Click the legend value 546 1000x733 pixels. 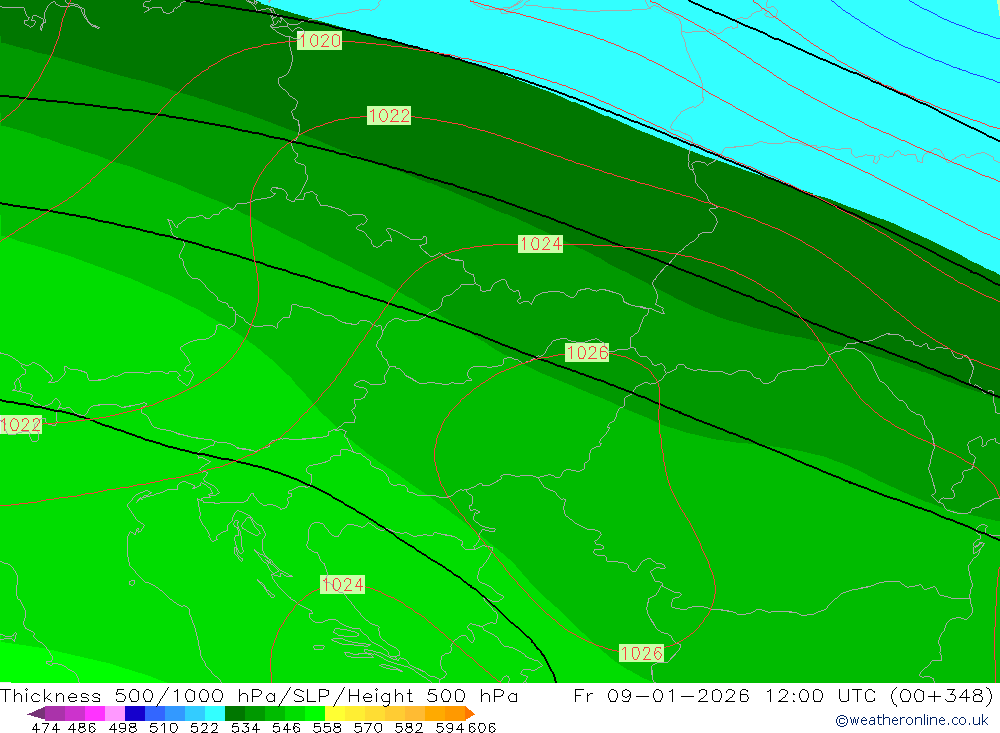coord(286,727)
